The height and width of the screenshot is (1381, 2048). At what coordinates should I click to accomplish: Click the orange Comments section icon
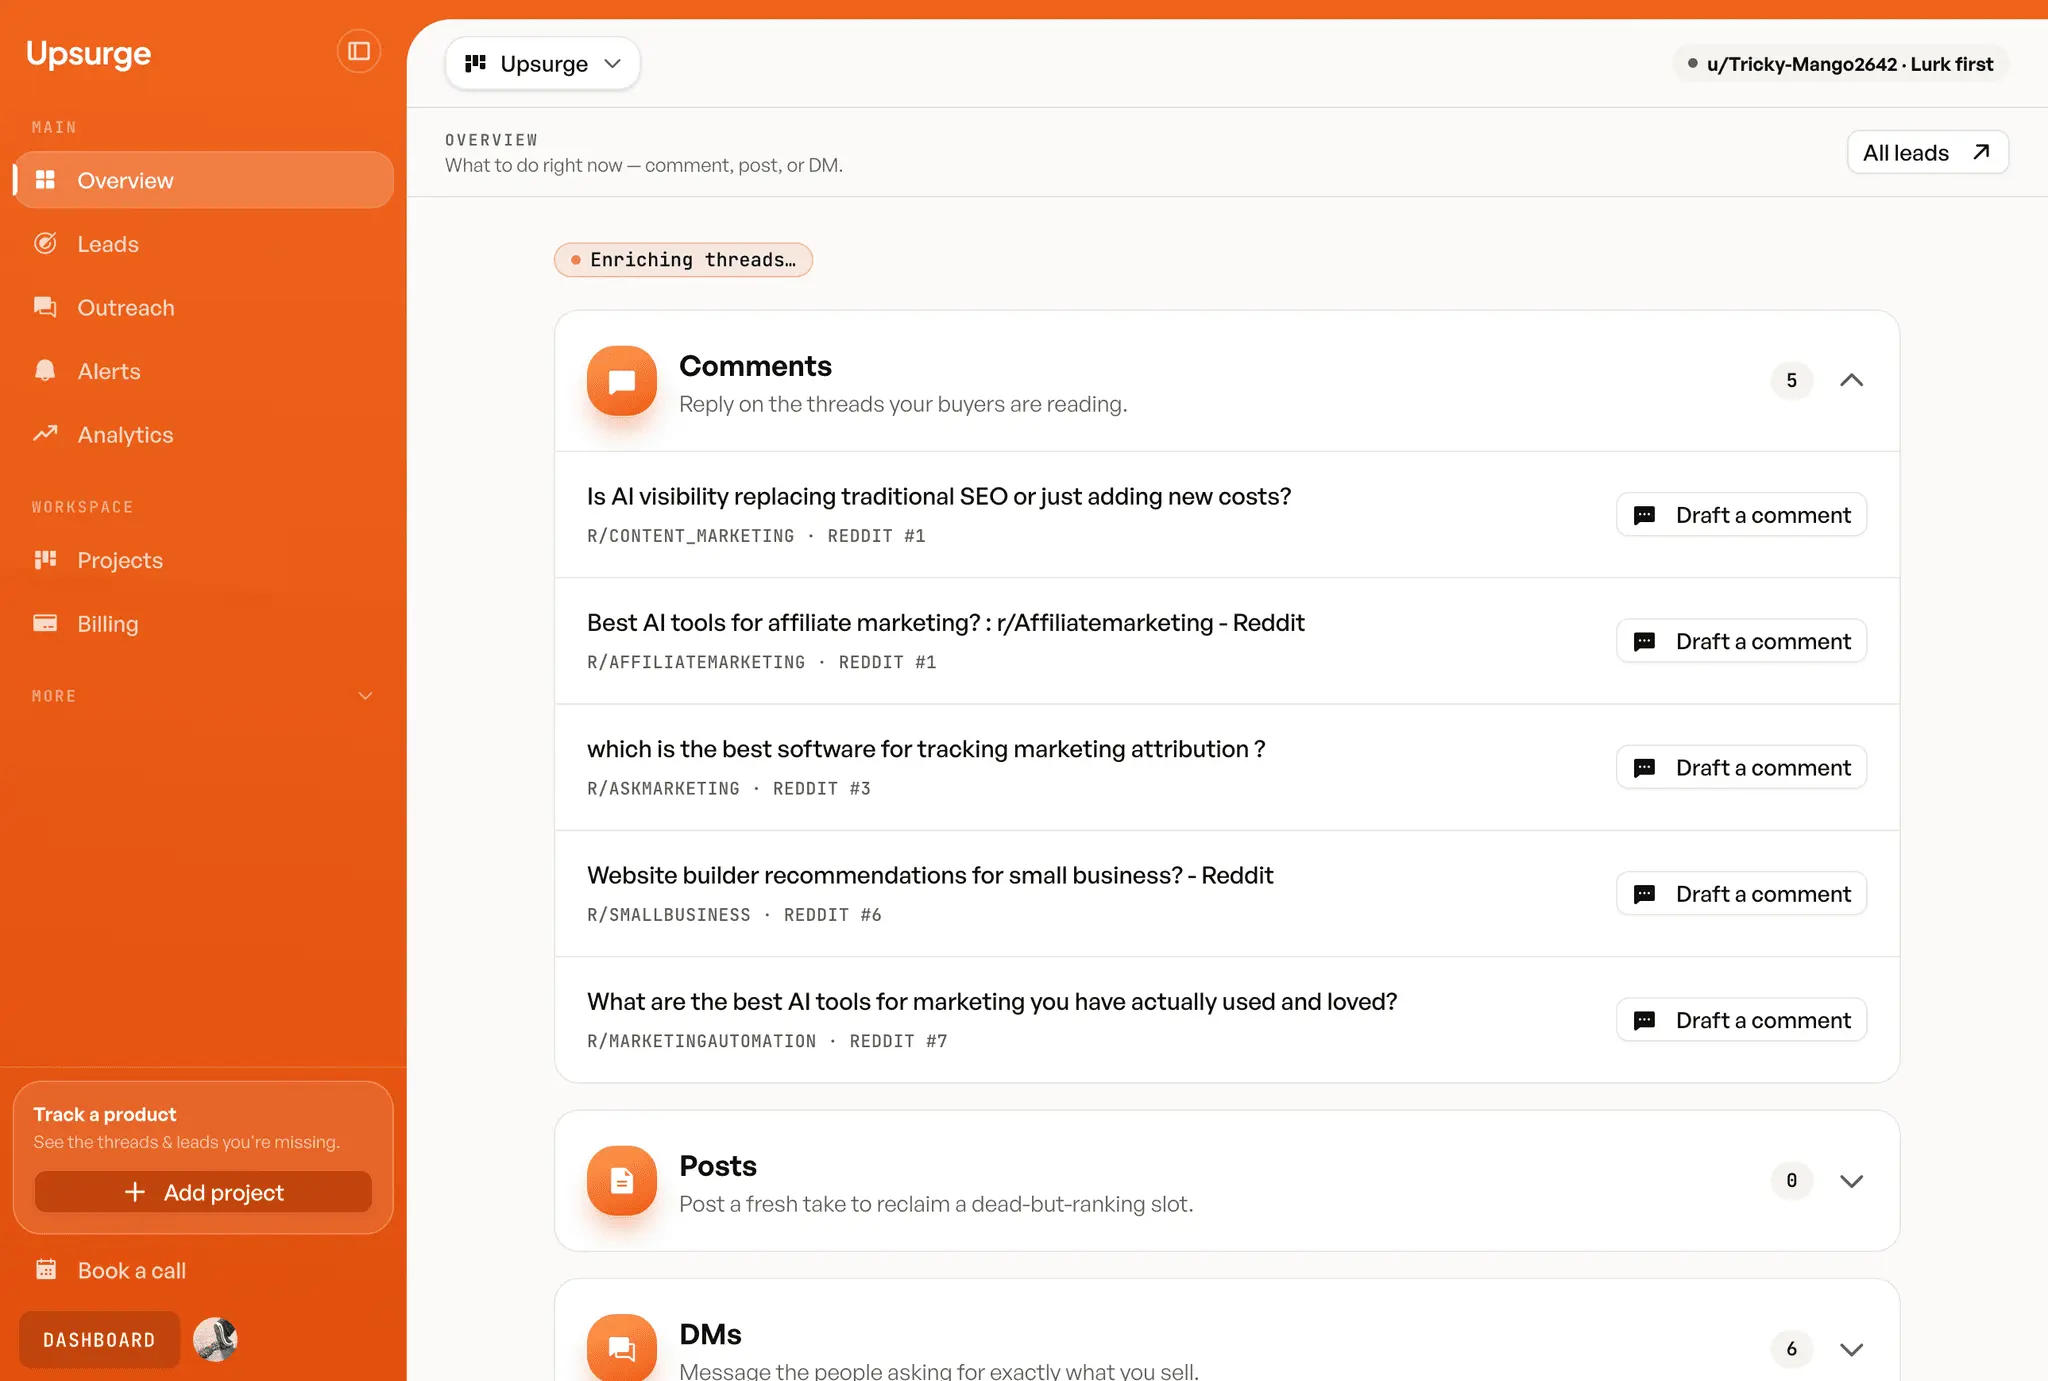[x=622, y=381]
